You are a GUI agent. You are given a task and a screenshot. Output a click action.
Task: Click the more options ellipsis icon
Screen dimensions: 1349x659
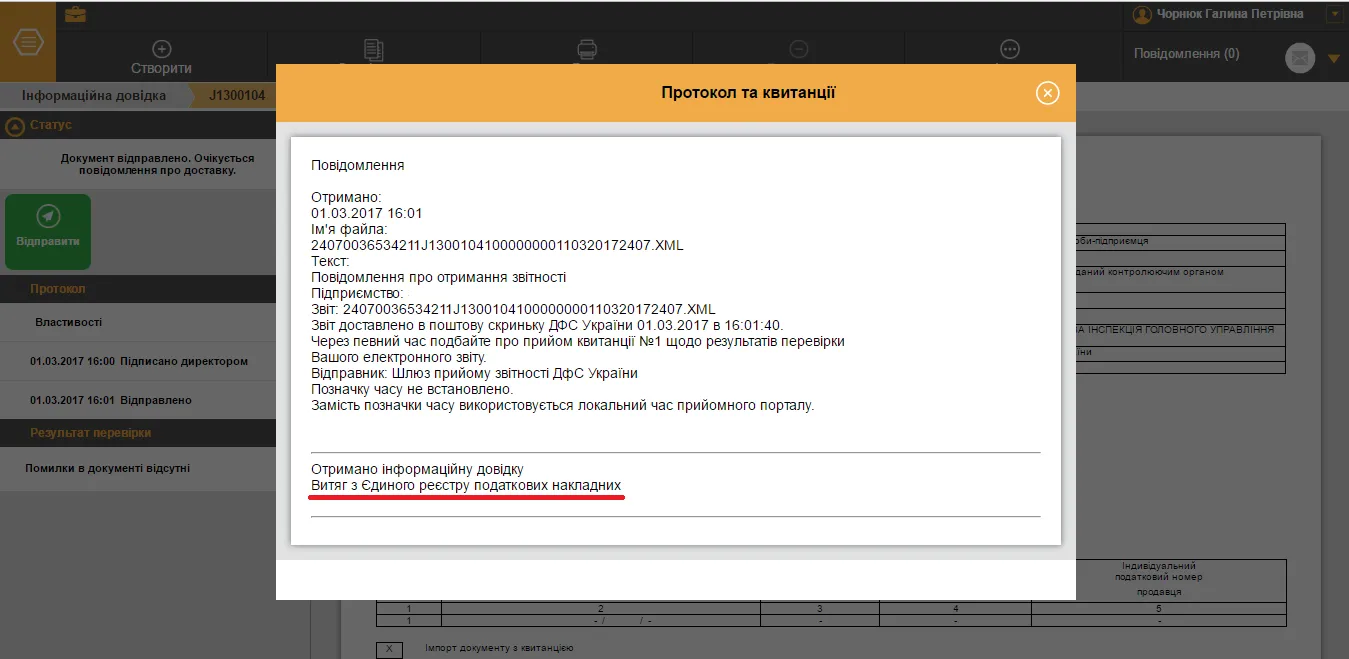click(x=1010, y=49)
